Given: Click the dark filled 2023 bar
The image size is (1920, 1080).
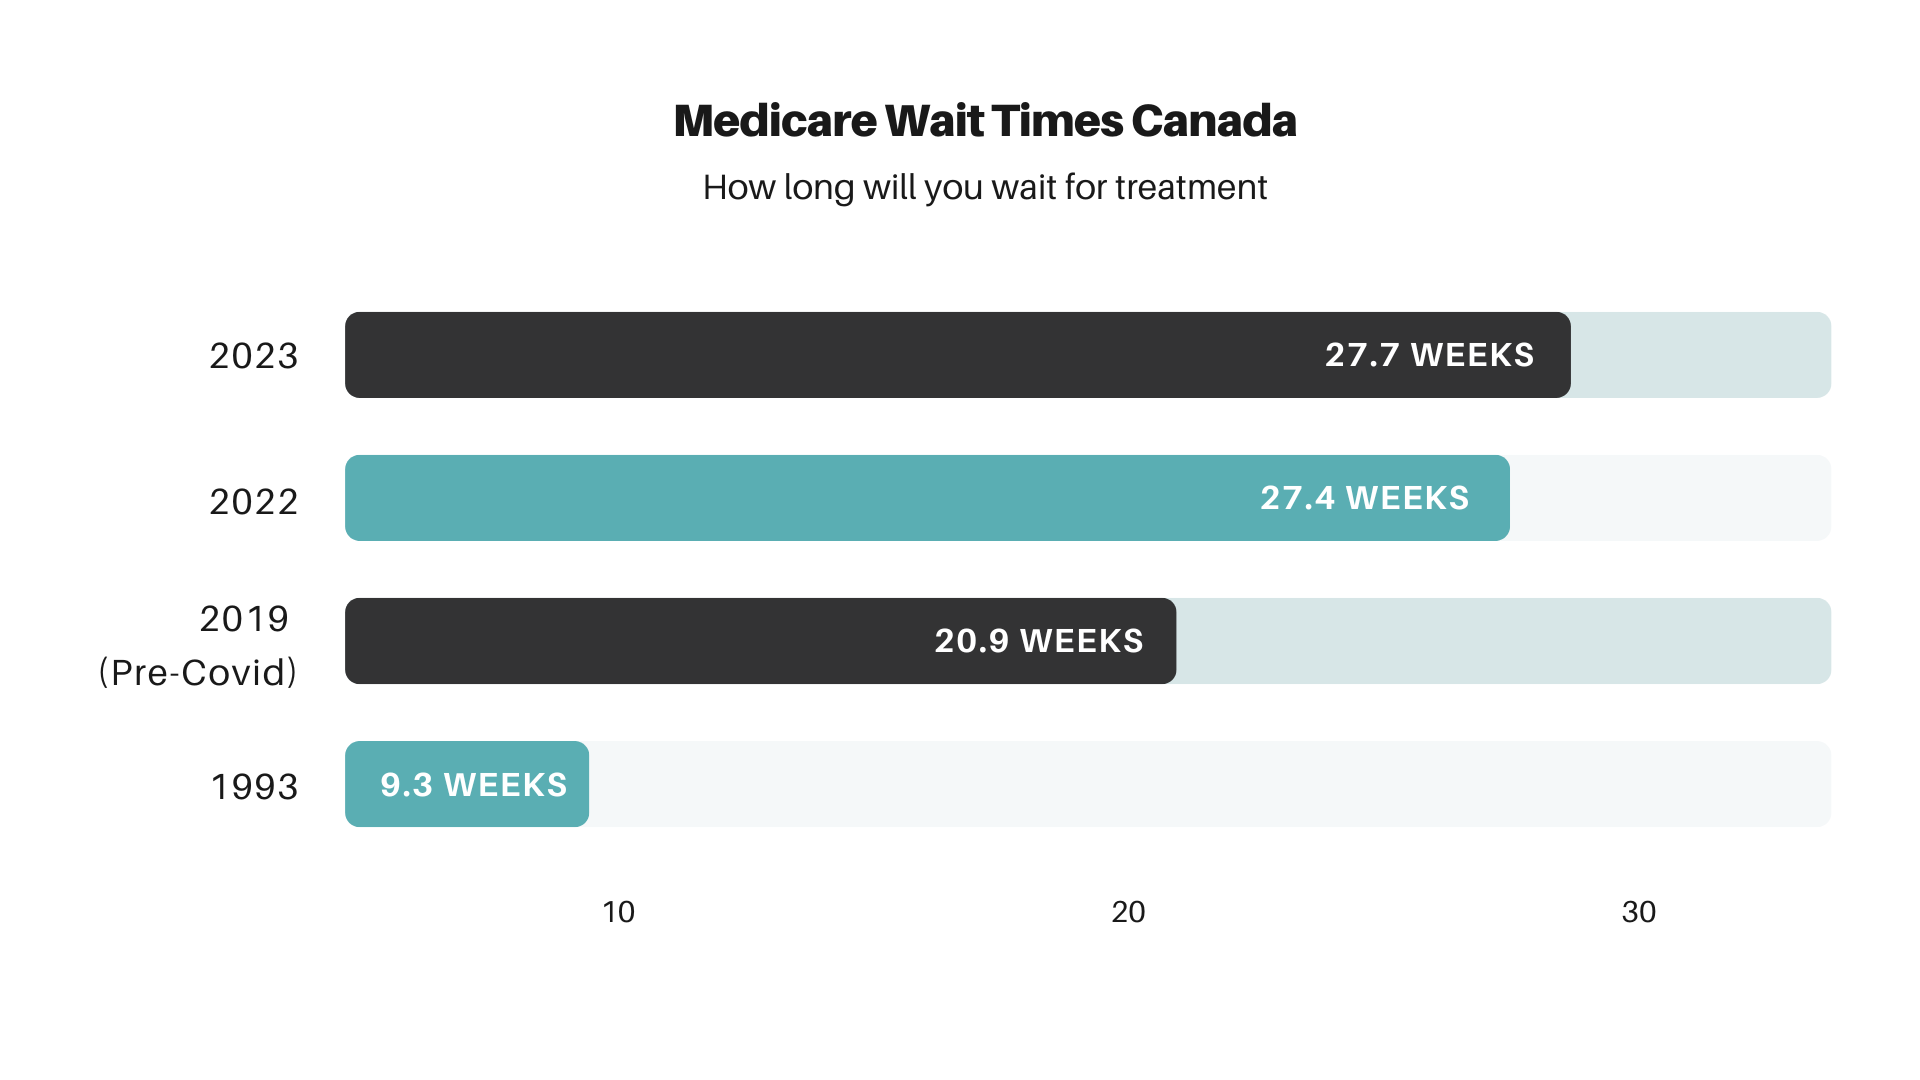Looking at the screenshot, I should coord(800,355).
